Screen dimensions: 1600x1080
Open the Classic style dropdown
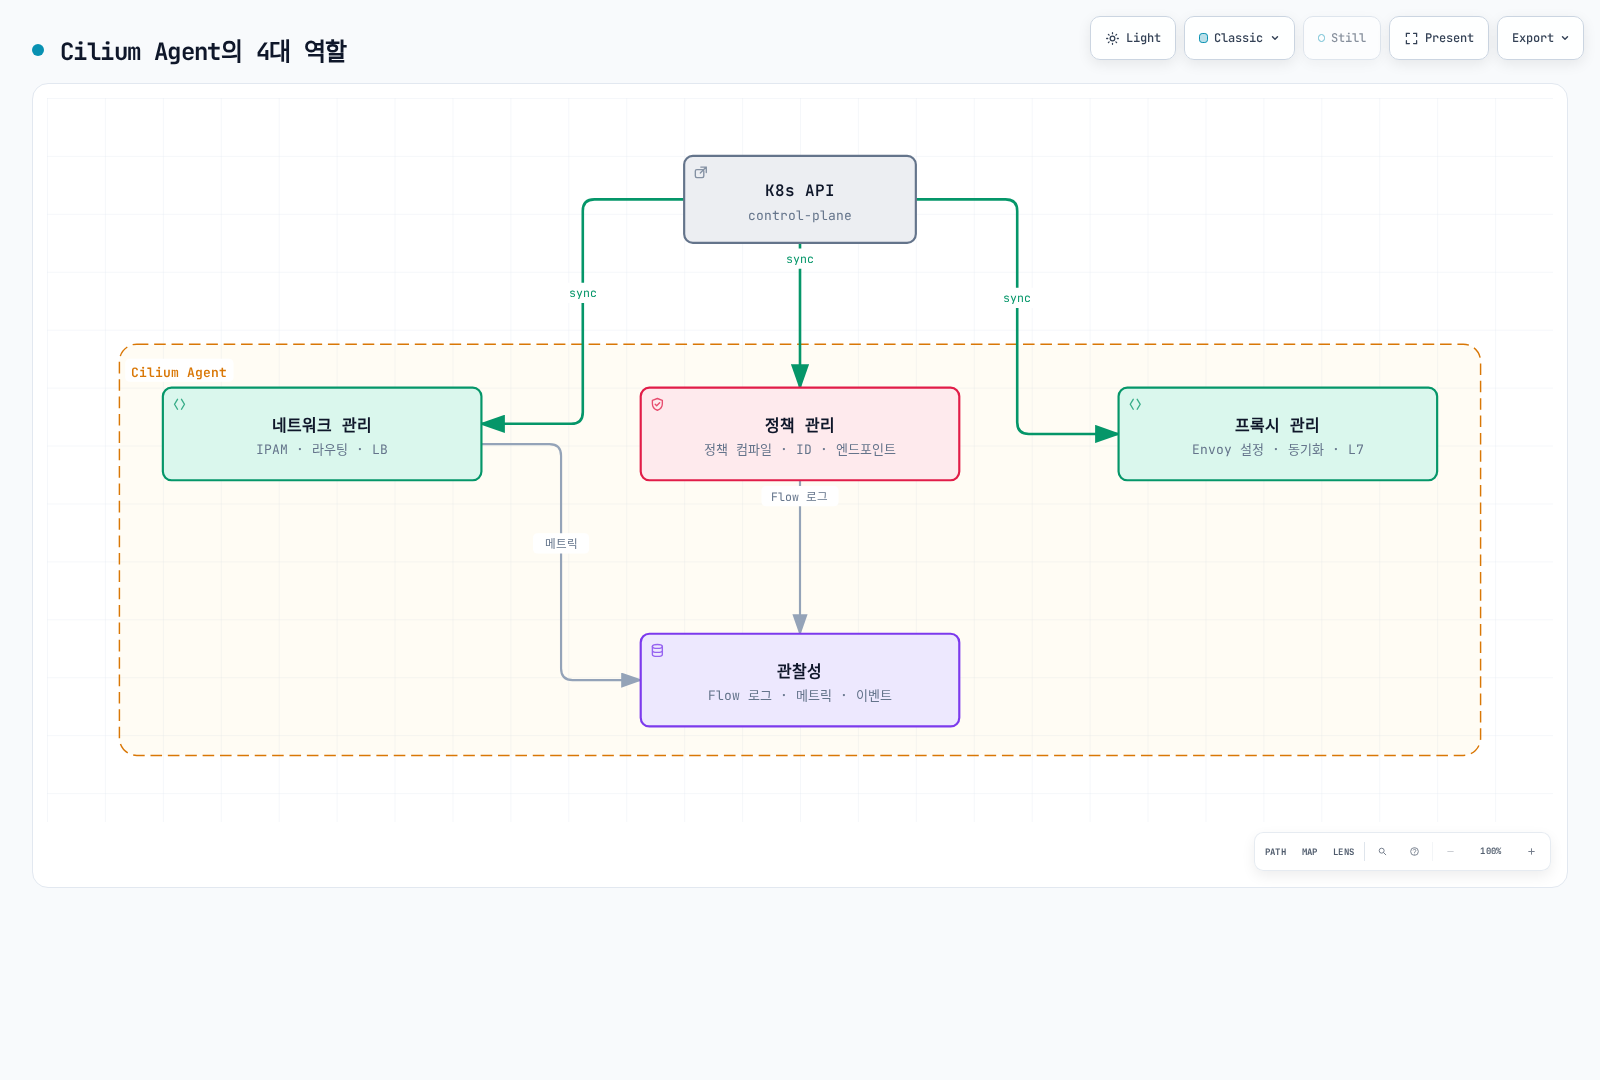(1239, 38)
